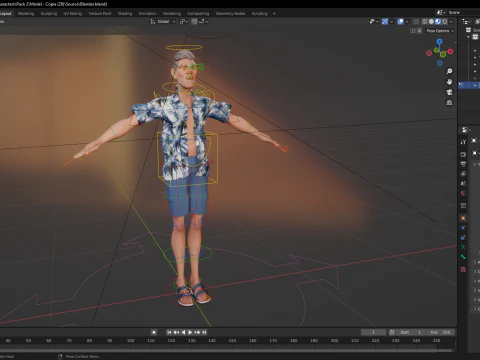Image resolution: width=480 pixels, height=360 pixels.
Task: Open the Physics properties tab
Action: (463, 228)
